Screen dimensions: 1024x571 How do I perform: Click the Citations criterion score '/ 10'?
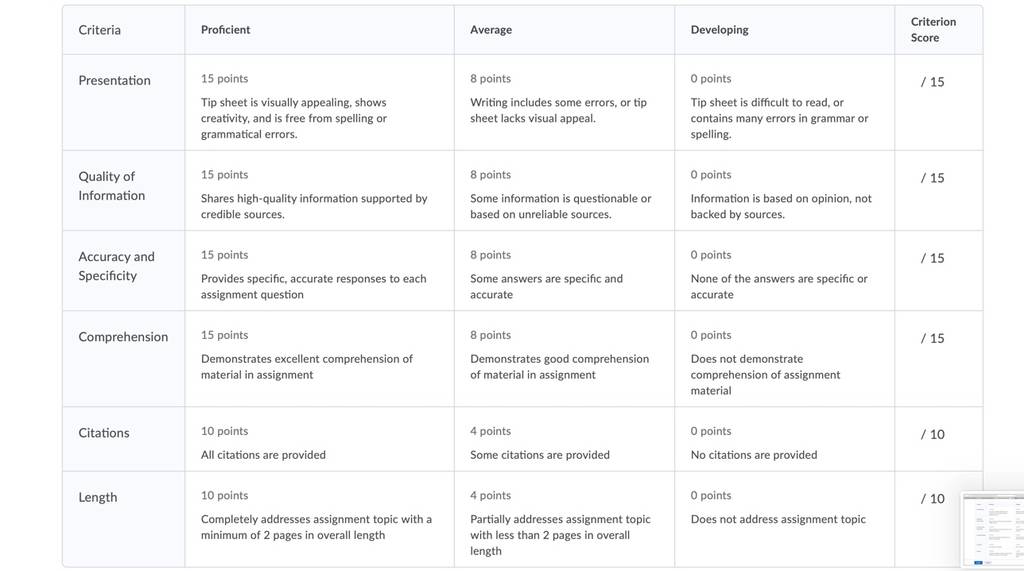click(x=933, y=434)
